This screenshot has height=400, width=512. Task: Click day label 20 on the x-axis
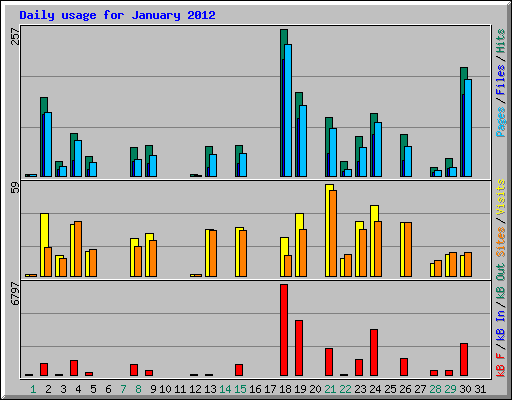click(x=315, y=389)
